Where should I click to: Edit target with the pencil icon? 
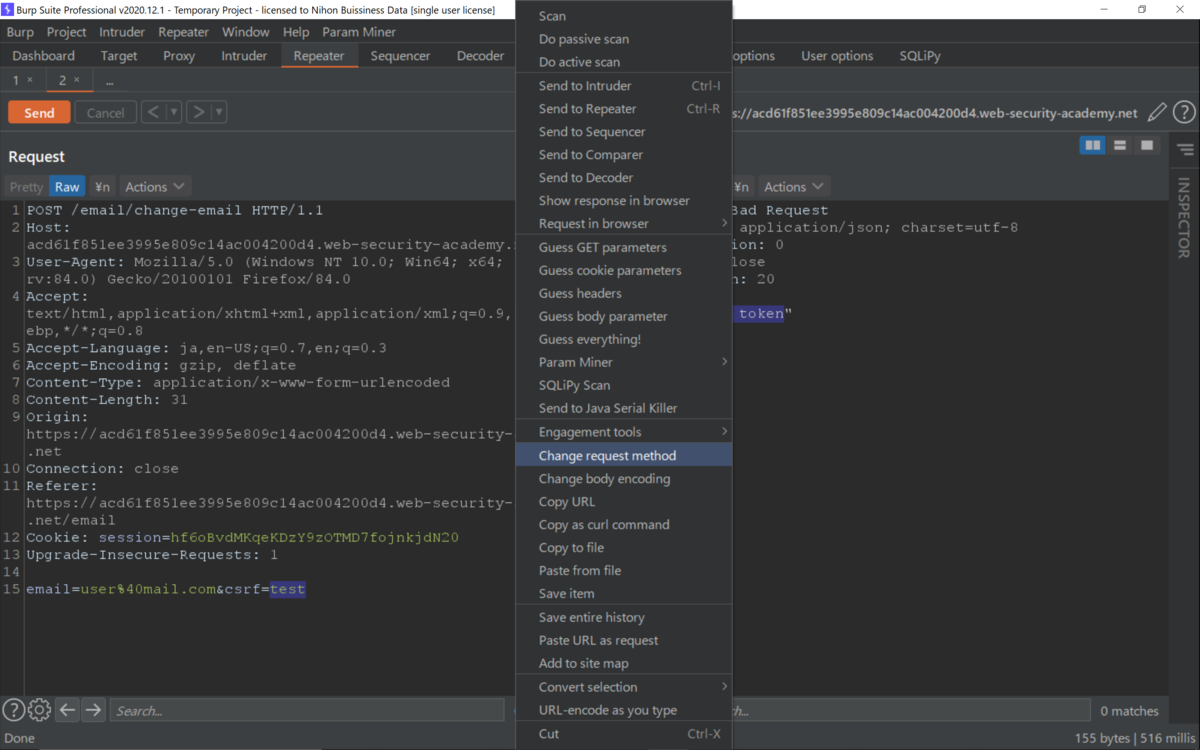pos(1157,113)
